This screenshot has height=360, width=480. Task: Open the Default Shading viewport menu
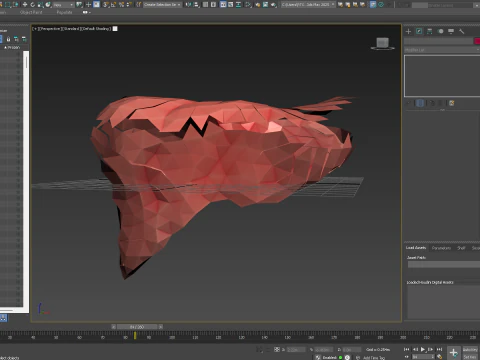pyautogui.click(x=95, y=29)
